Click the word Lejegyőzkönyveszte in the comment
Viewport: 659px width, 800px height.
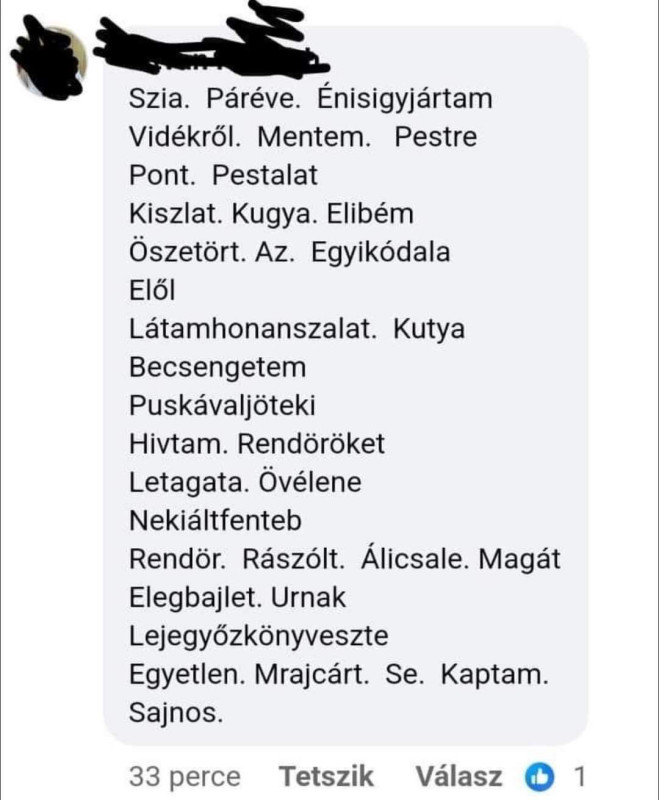(x=259, y=636)
